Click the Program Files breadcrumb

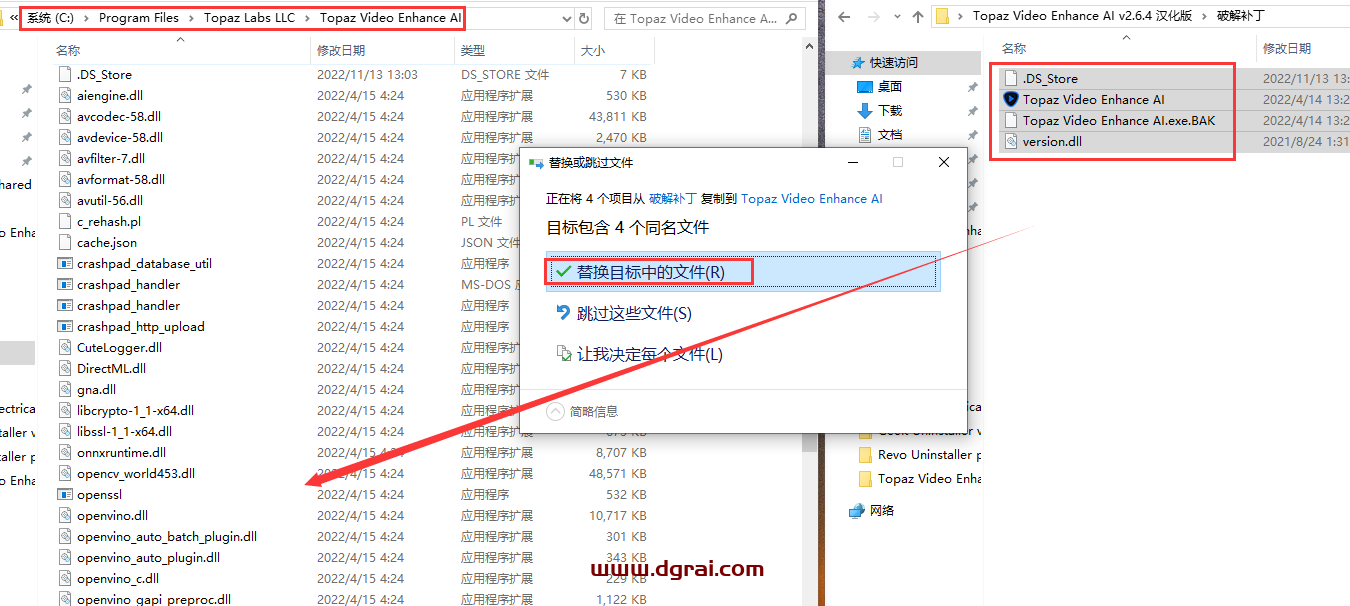click(x=138, y=18)
